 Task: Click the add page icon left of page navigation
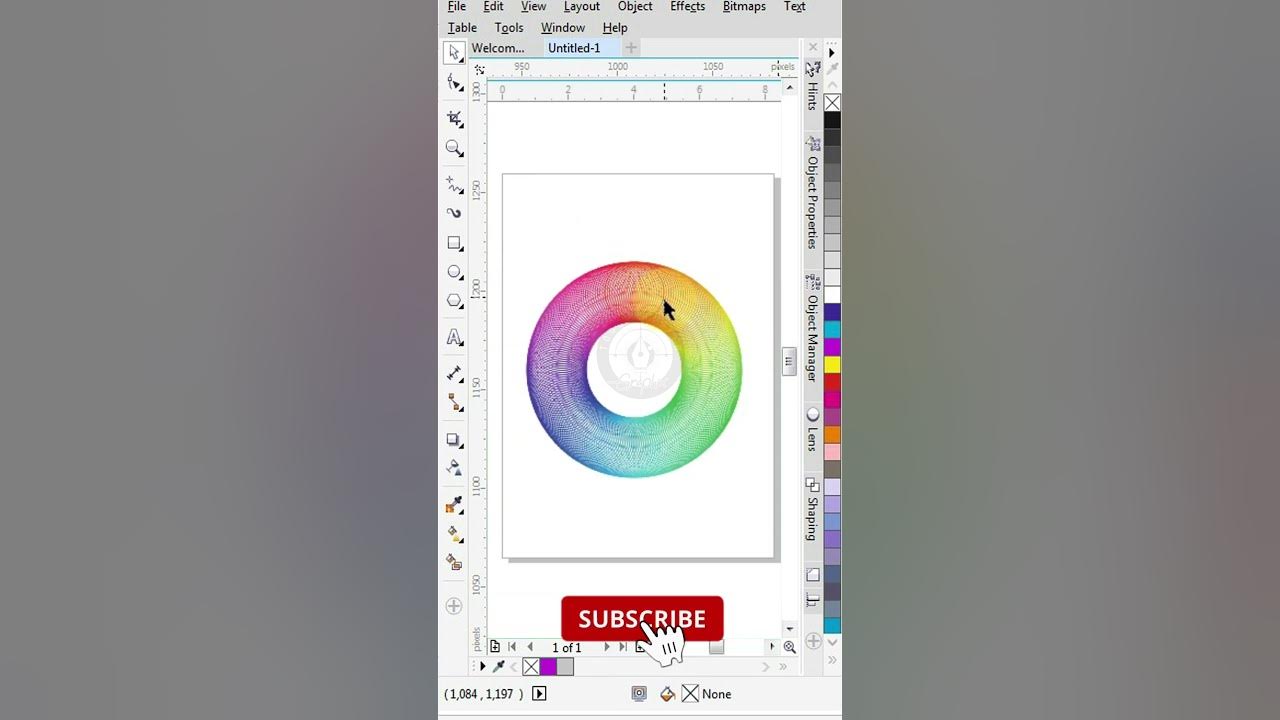click(494, 647)
